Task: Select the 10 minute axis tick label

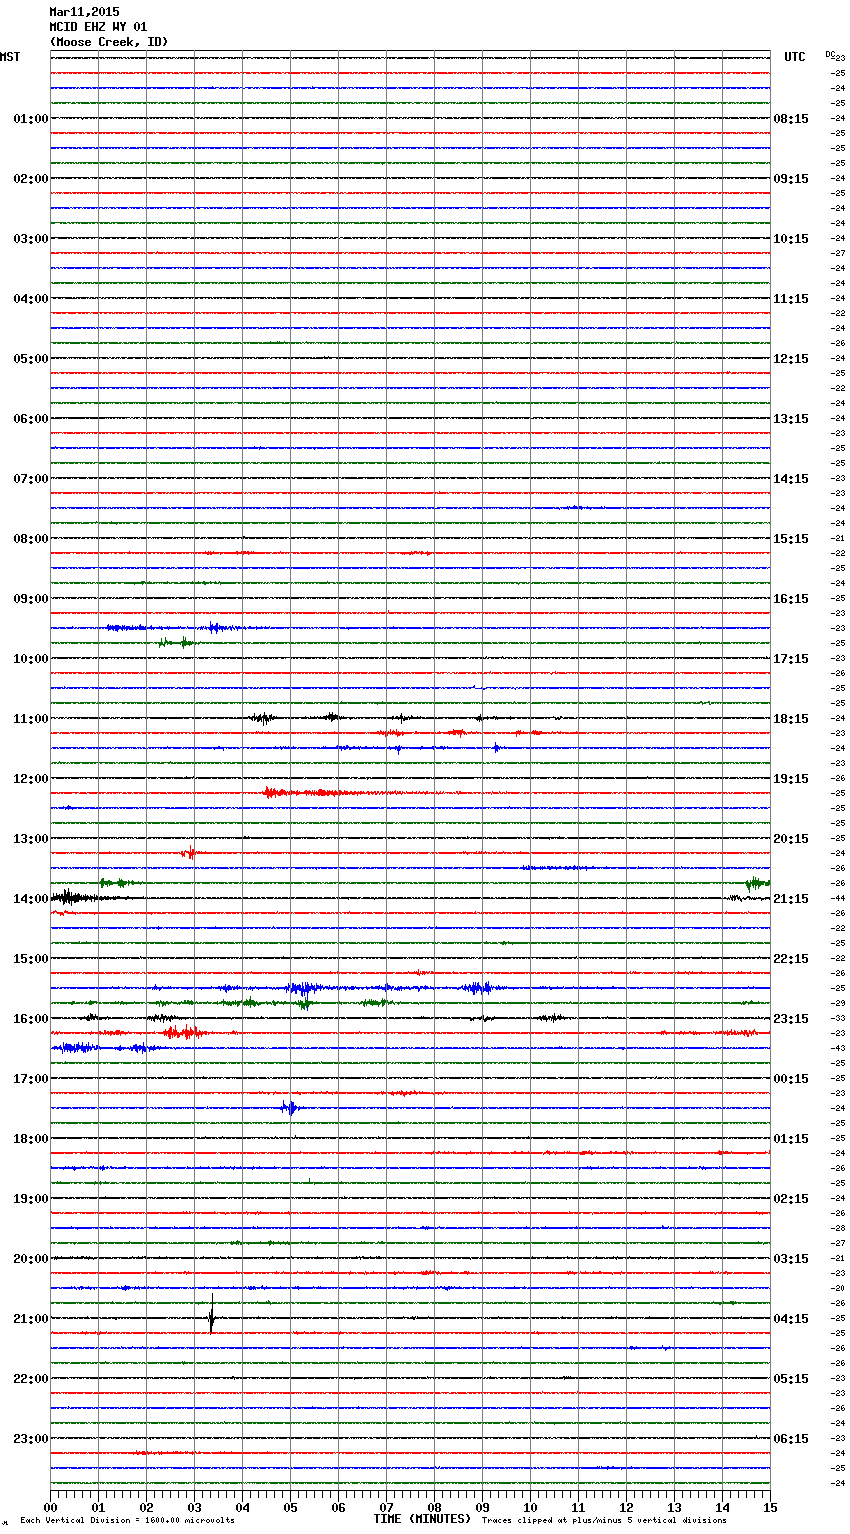Action: (530, 1507)
